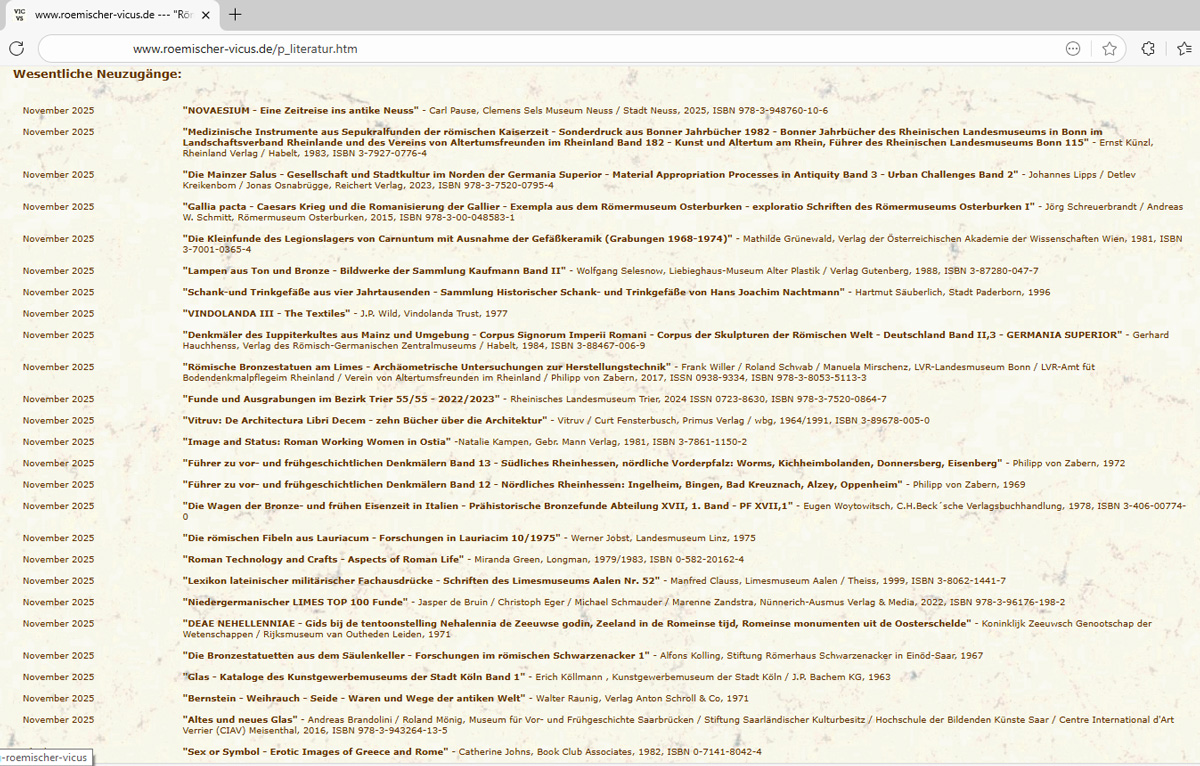Open a new tab with the plus button
The image size is (1200, 766).
[x=235, y=15]
